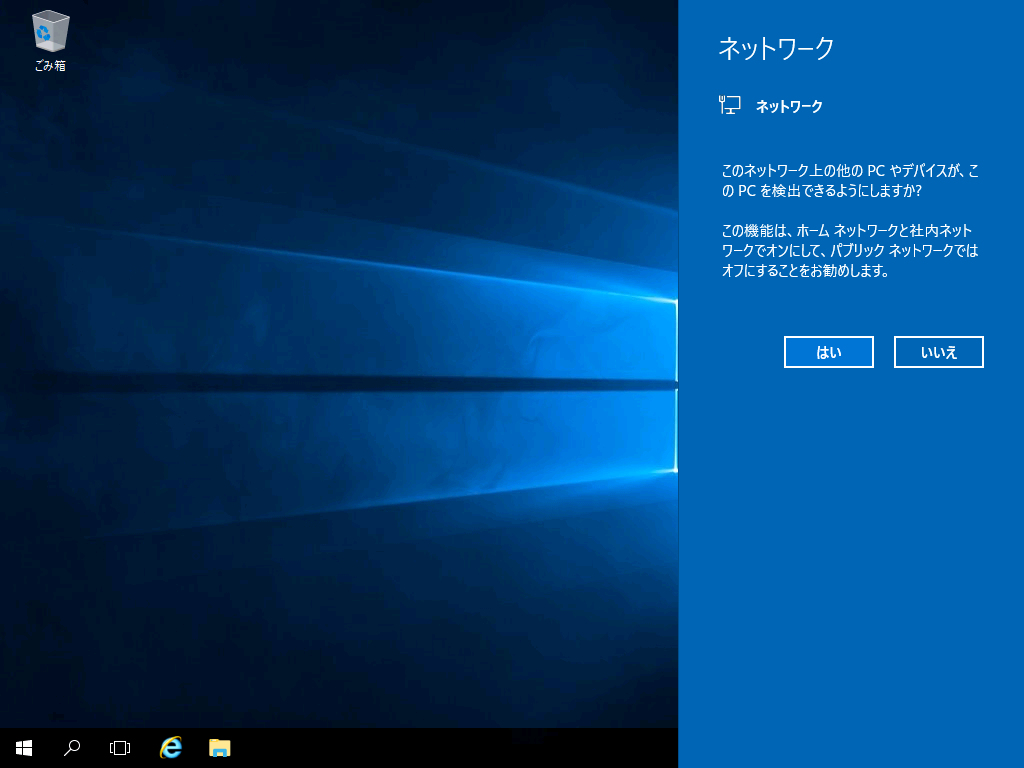Click empty taskbar space right of File Explorer
The image size is (1024, 768).
click(450, 747)
